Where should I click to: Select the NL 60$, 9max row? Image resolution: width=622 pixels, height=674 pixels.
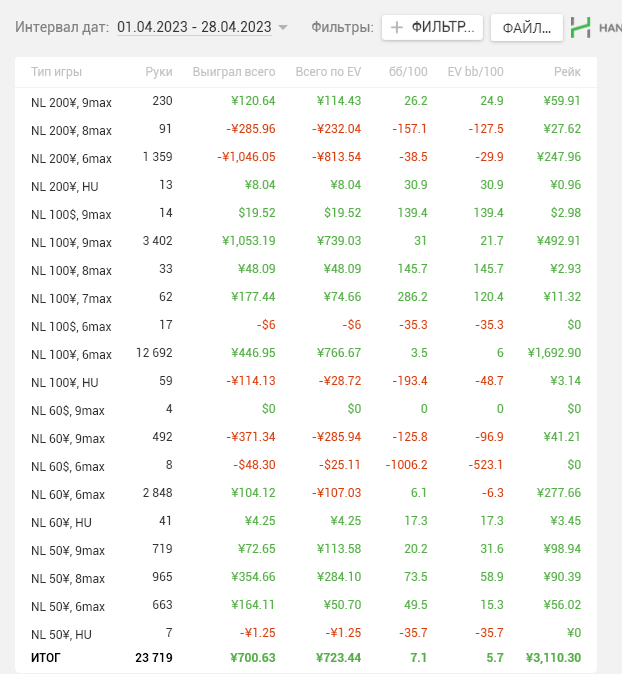[x=306, y=409]
